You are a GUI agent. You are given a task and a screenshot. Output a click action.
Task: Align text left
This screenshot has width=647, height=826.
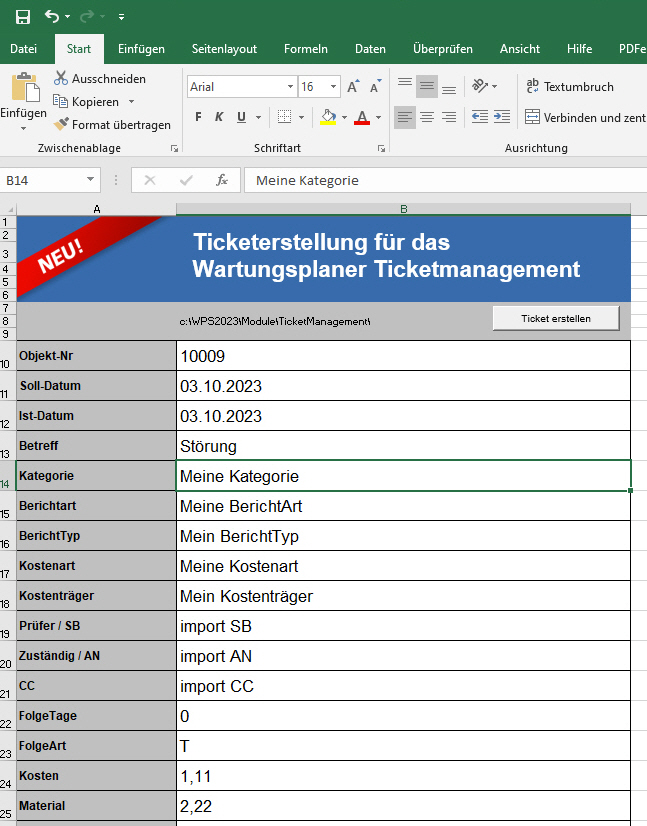405,117
